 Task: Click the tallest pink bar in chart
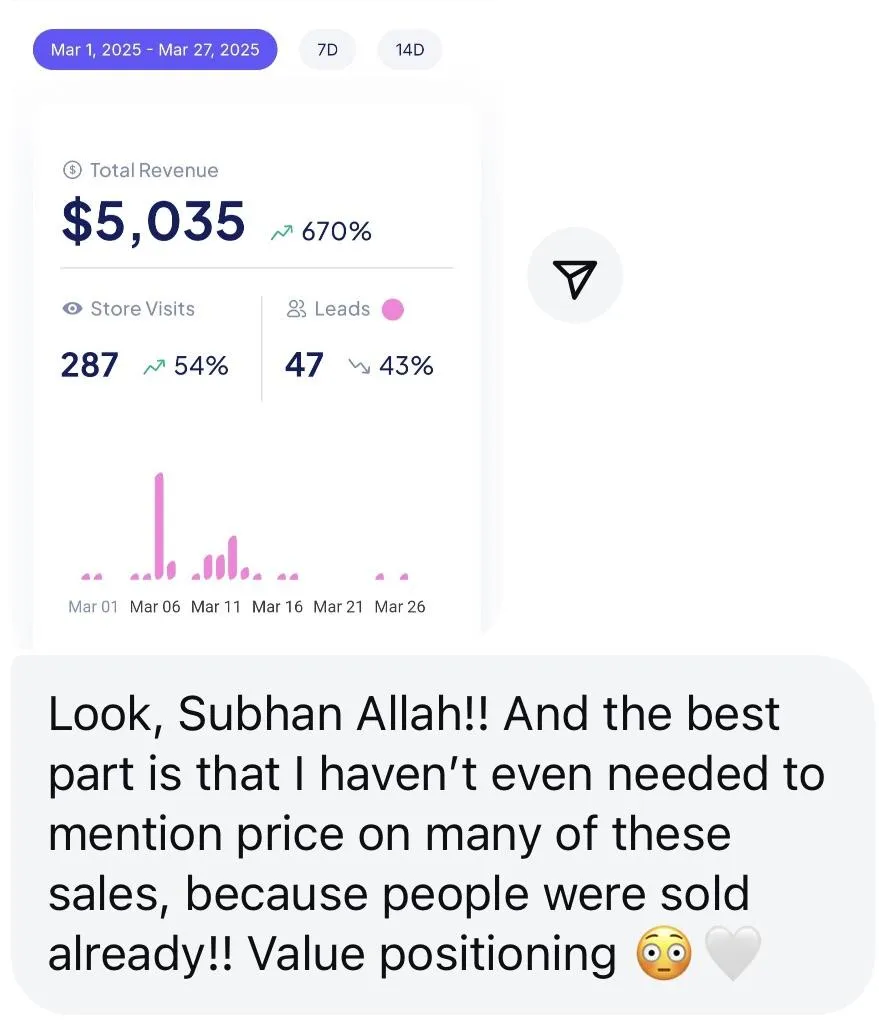click(159, 526)
